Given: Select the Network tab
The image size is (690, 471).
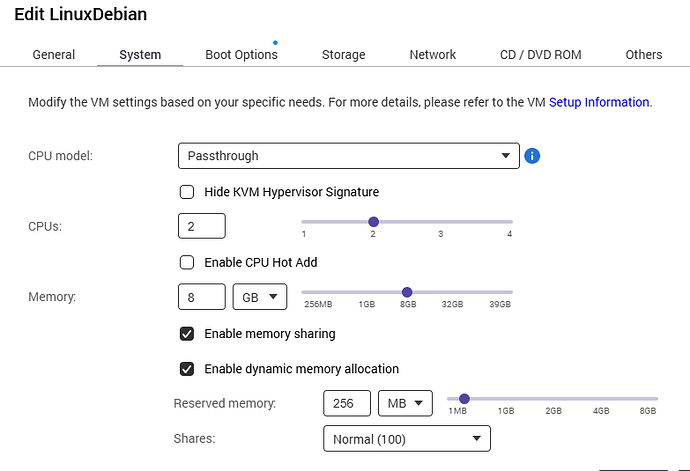Looking at the screenshot, I should click(x=433, y=55).
